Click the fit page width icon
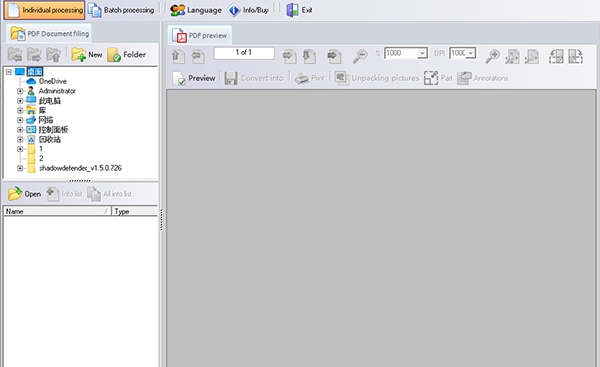Viewport: 600px width, 367px height. click(556, 56)
